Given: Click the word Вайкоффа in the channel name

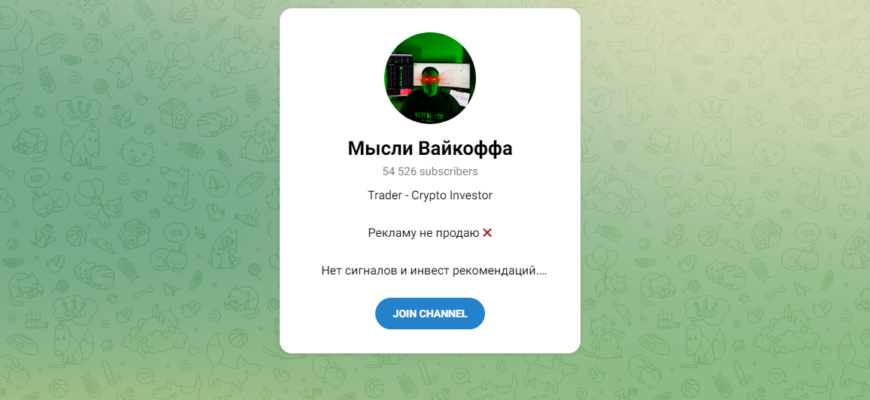Looking at the screenshot, I should [x=465, y=149].
